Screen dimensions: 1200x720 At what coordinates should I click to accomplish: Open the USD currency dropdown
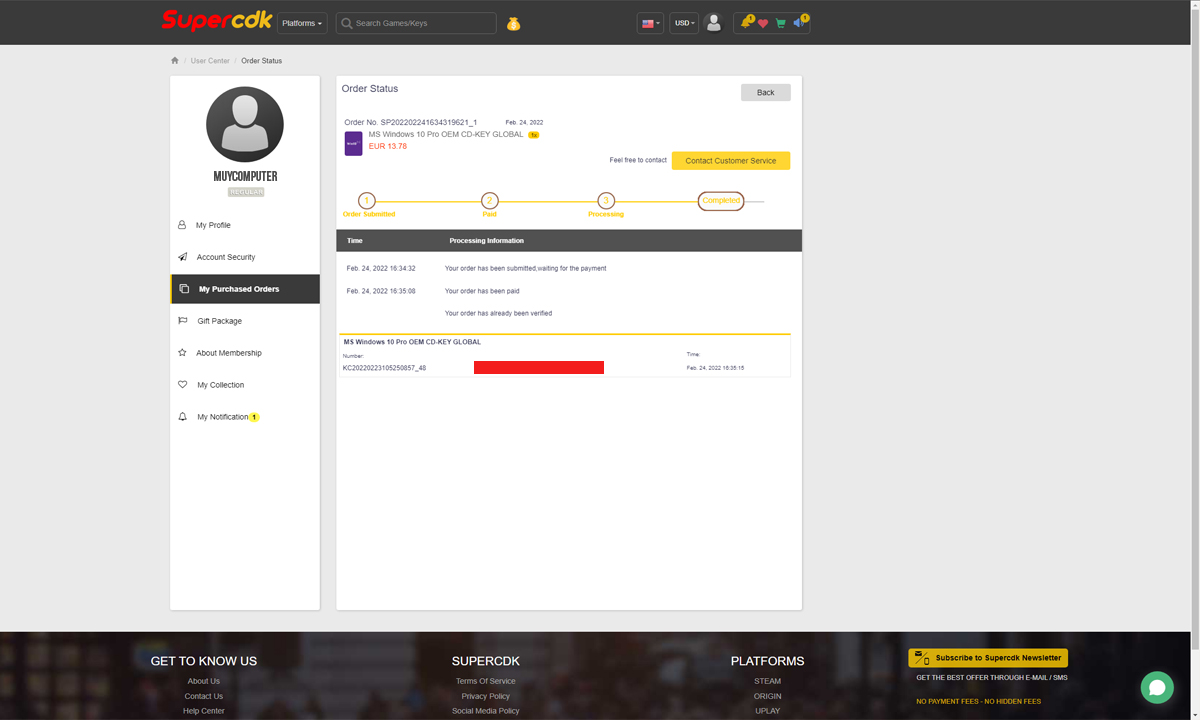coord(684,23)
